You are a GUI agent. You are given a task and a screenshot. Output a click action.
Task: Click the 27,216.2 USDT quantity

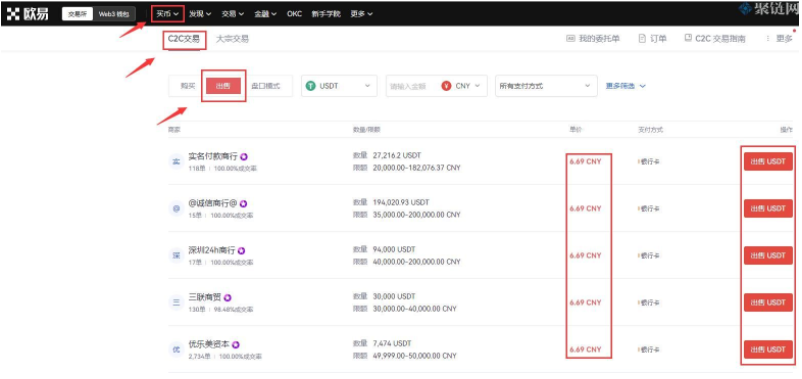pyautogui.click(x=397, y=155)
